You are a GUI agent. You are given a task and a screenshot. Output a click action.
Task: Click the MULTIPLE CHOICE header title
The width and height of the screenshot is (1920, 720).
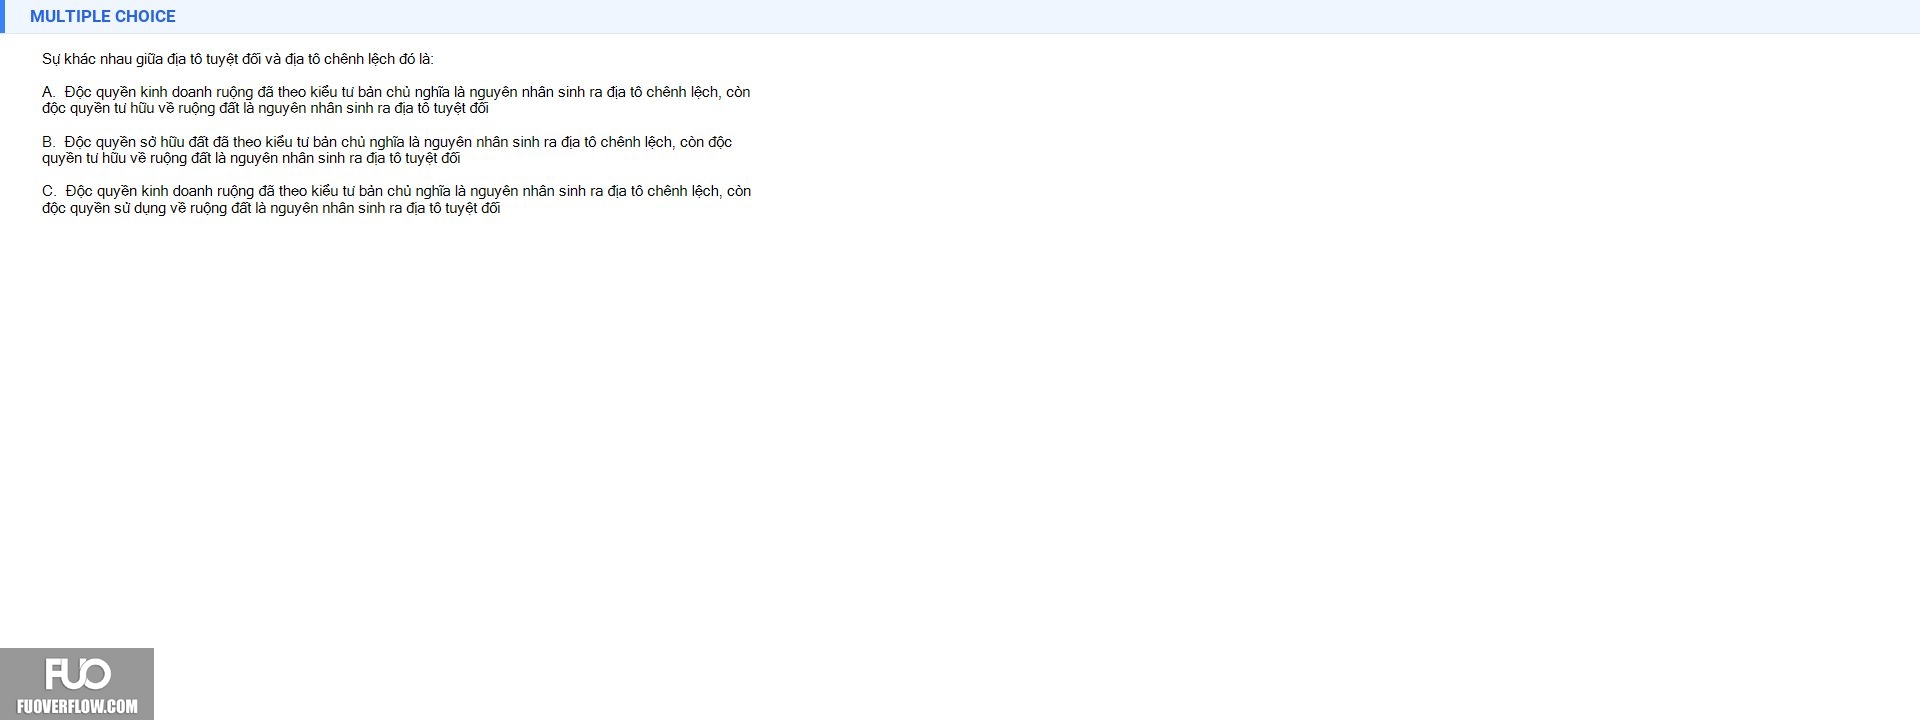click(103, 16)
